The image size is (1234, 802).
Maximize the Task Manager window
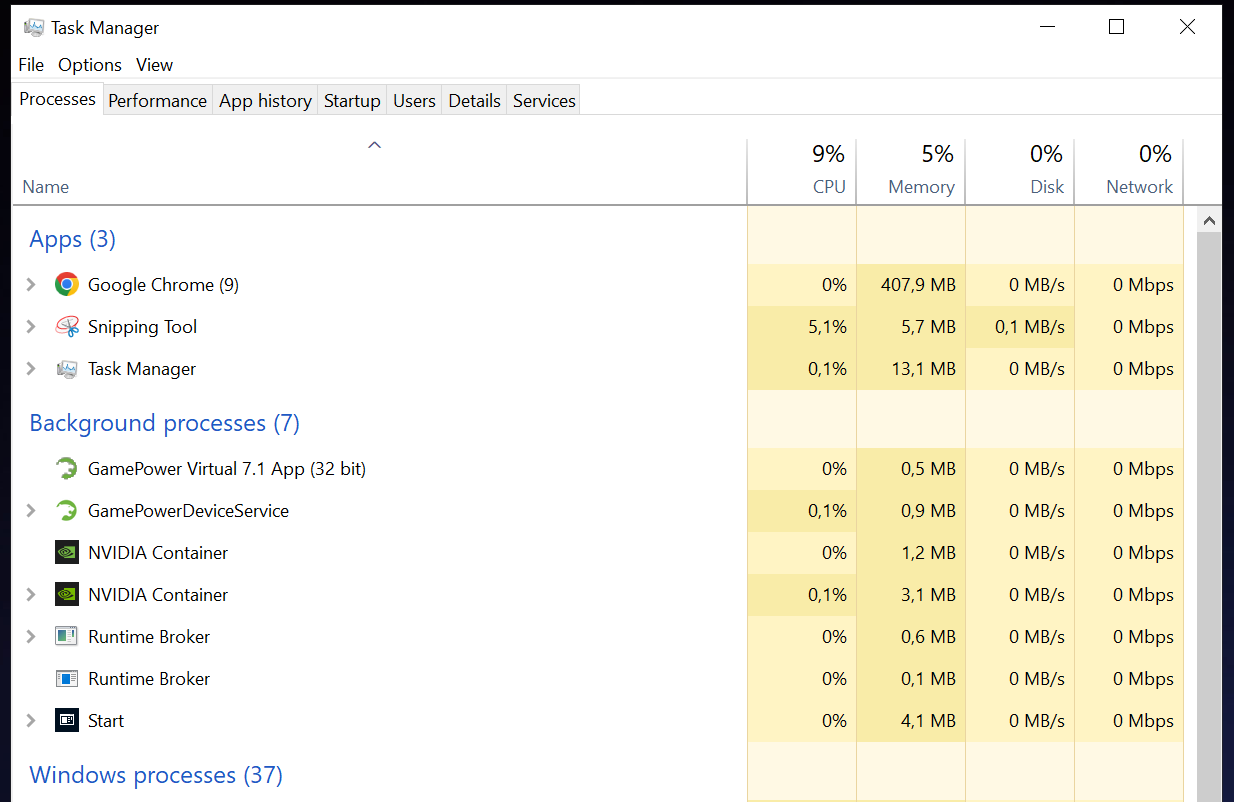pos(1116,27)
